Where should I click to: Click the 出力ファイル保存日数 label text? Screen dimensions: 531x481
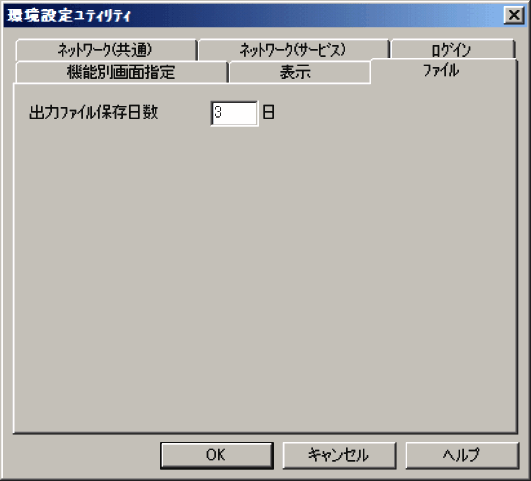tap(93, 112)
